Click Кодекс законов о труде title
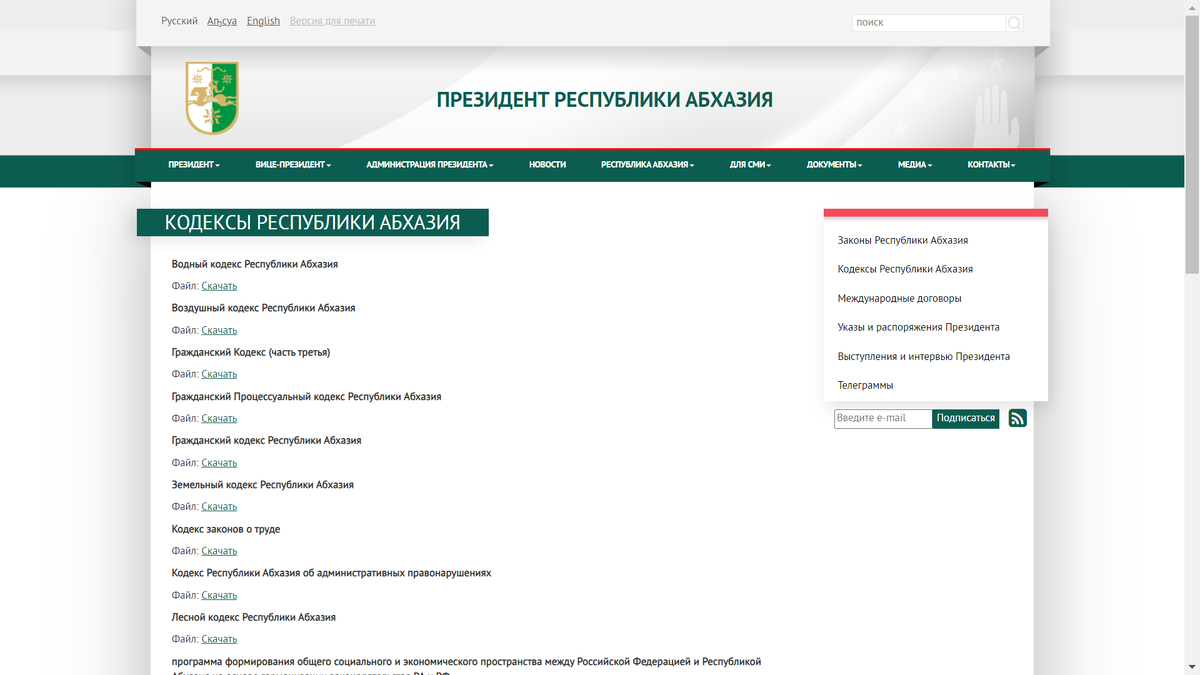 coord(226,529)
